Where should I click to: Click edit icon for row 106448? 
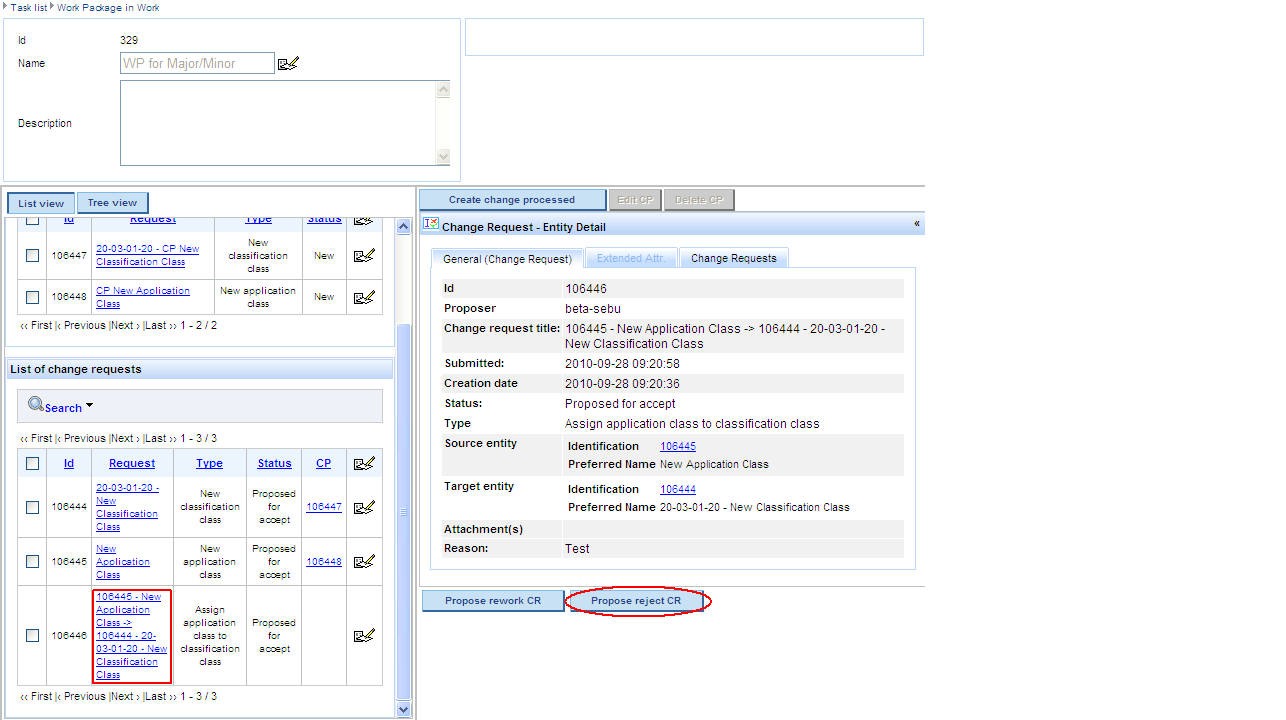pyautogui.click(x=364, y=297)
